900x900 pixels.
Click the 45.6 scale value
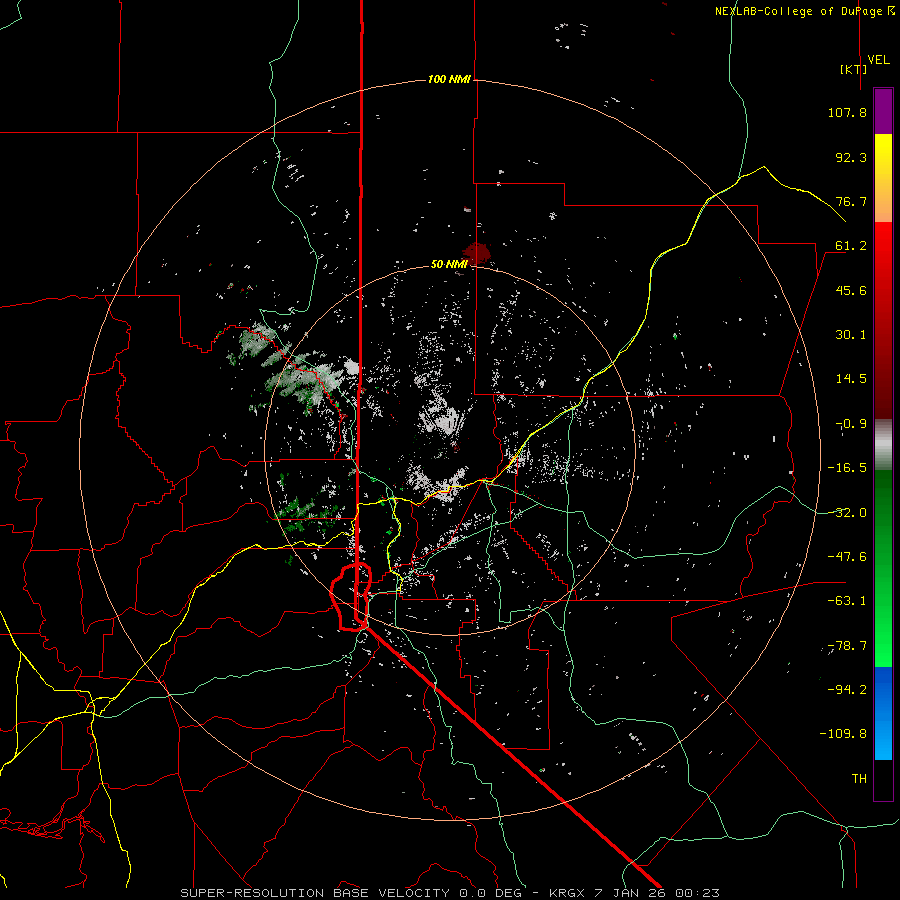tap(851, 290)
